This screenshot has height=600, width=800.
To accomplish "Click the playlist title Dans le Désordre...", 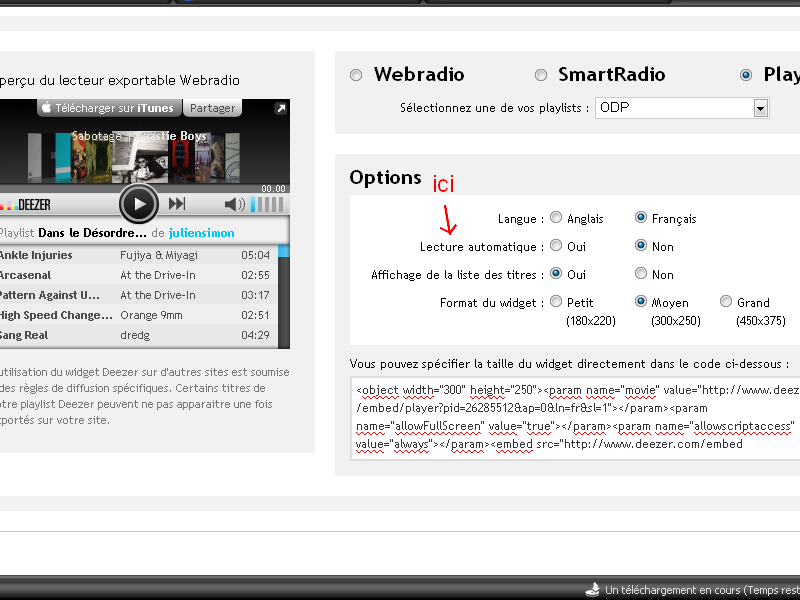I will tap(92, 233).
